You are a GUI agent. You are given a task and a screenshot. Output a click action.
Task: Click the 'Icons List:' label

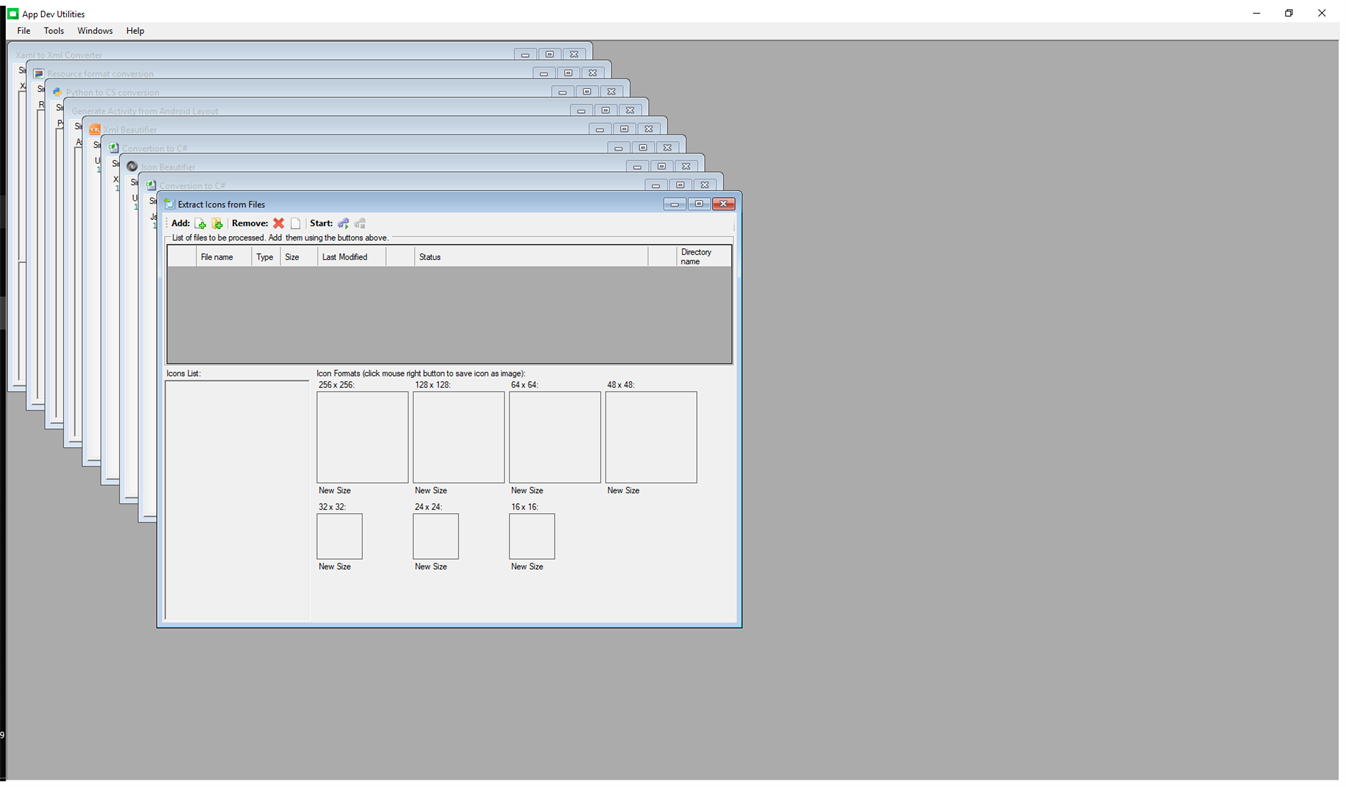tap(183, 373)
